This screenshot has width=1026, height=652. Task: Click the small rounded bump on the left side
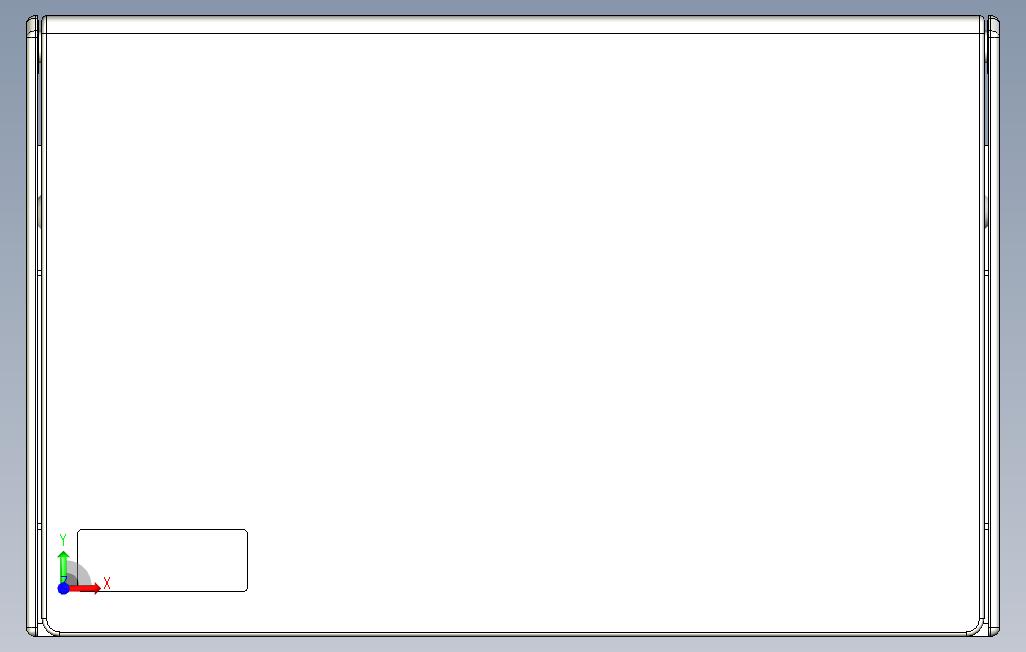[x=39, y=211]
